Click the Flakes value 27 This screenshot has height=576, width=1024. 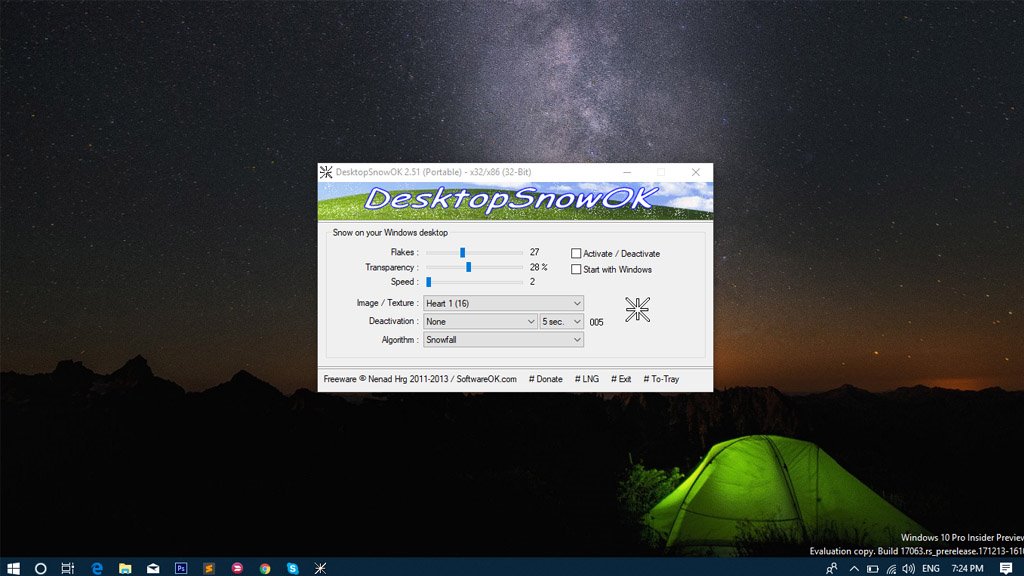pos(535,252)
